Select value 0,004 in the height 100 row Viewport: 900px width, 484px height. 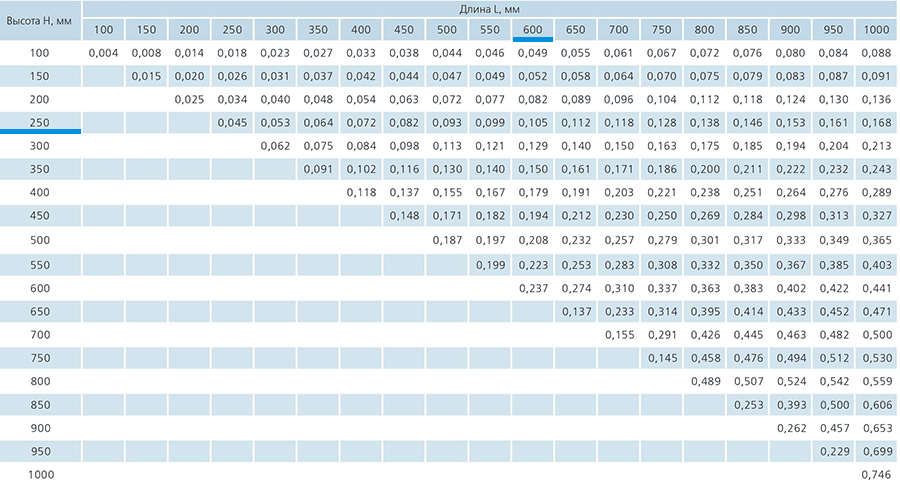[x=103, y=53]
